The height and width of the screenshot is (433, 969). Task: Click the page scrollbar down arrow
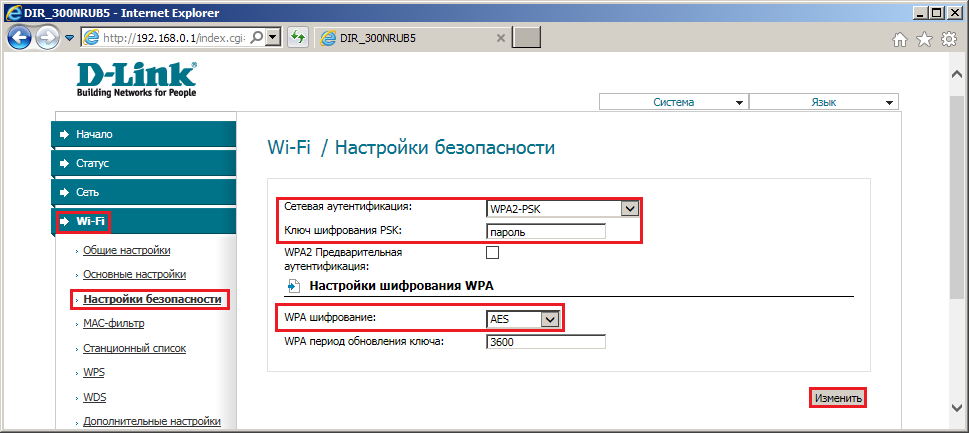[x=957, y=406]
